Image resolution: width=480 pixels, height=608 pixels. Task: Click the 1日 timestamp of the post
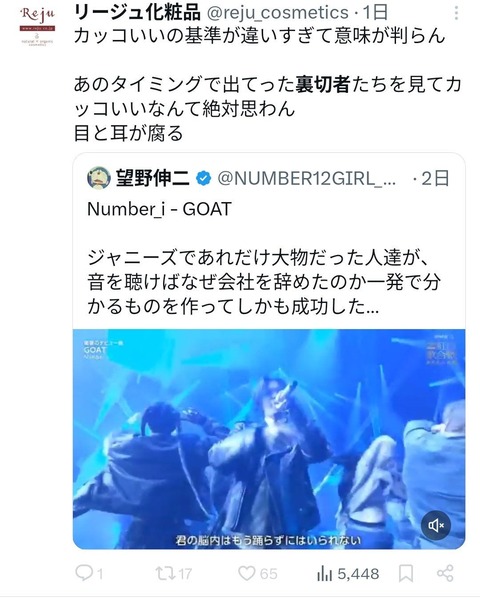[x=375, y=13]
